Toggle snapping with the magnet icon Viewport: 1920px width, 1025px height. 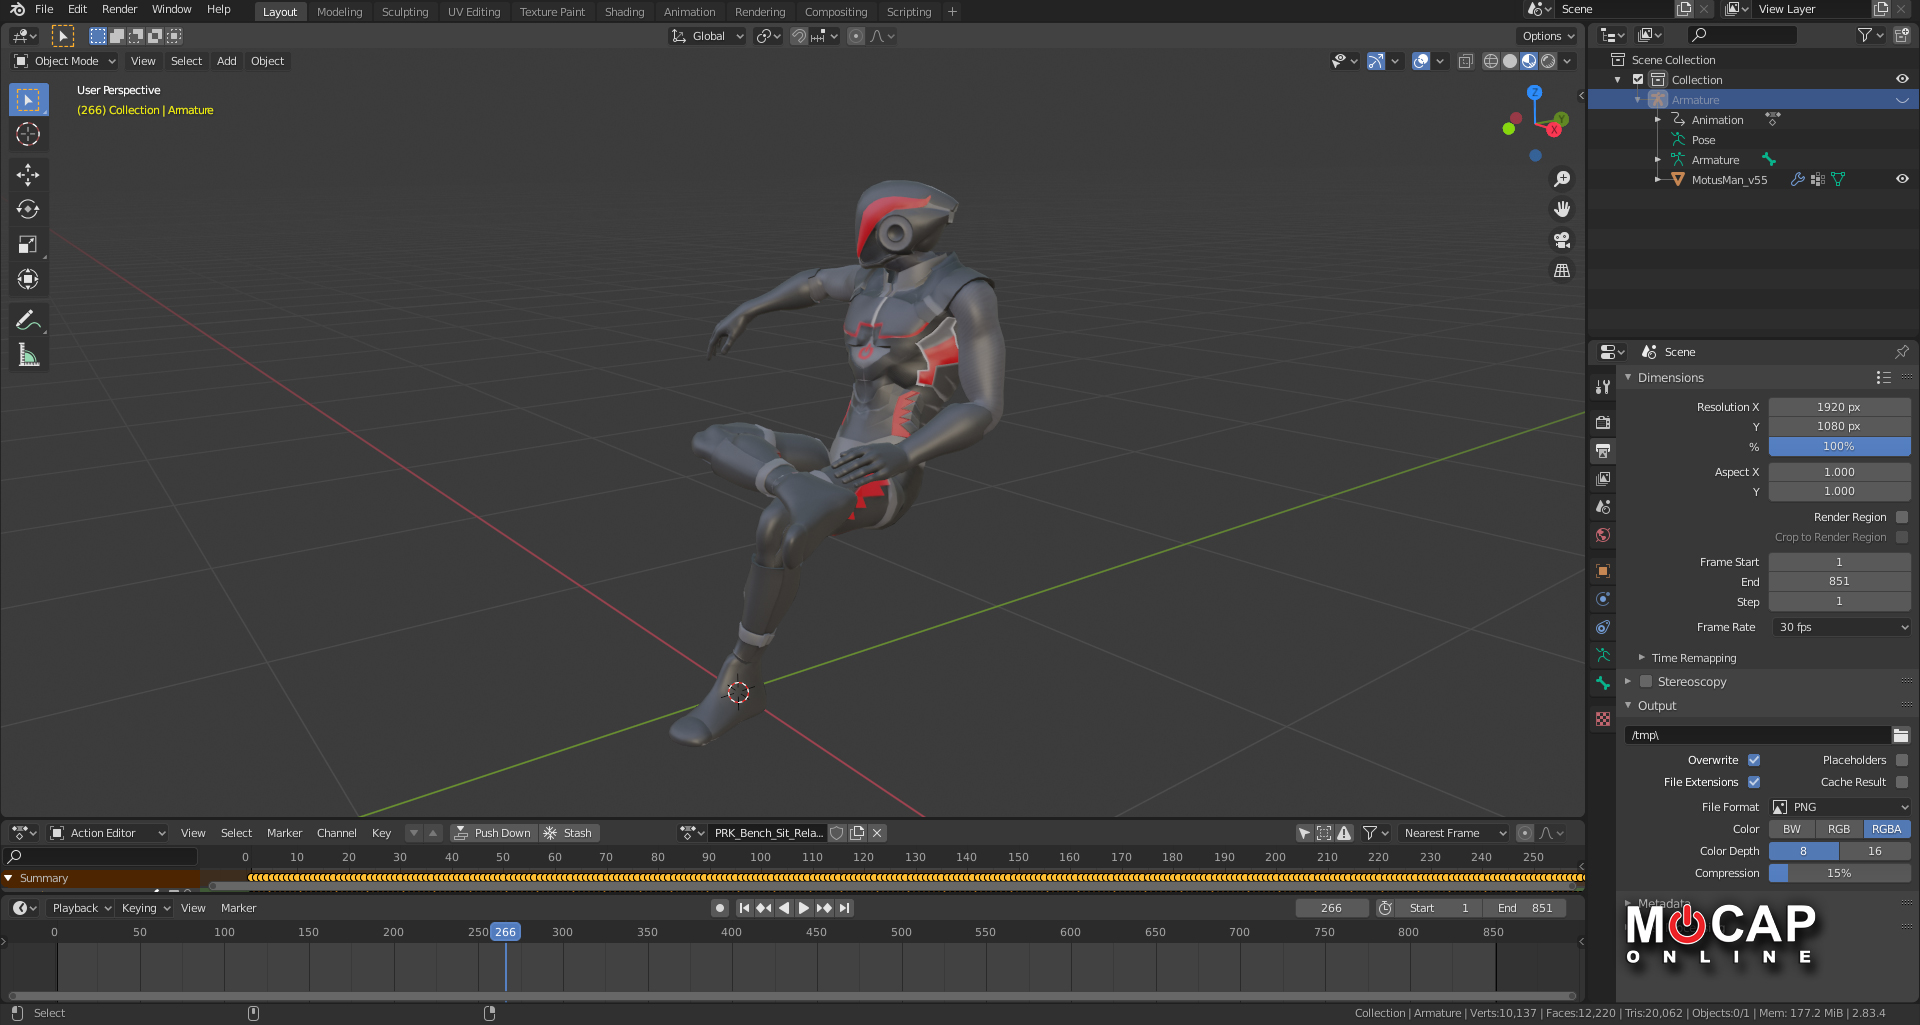coord(799,35)
